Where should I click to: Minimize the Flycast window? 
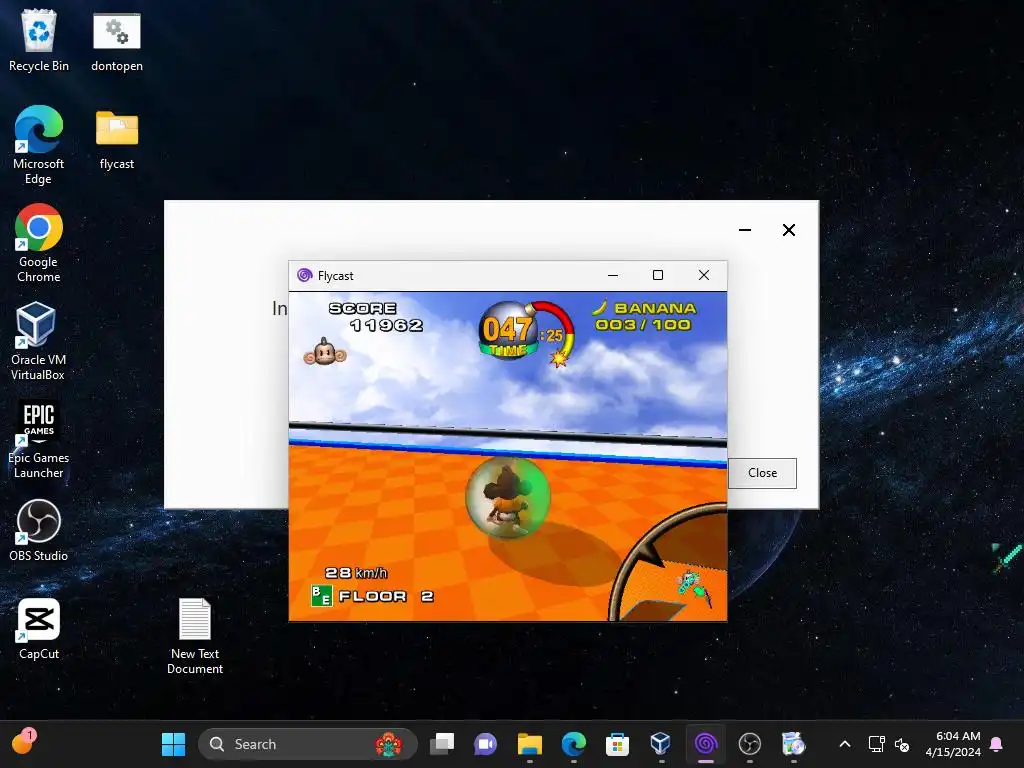tap(613, 275)
